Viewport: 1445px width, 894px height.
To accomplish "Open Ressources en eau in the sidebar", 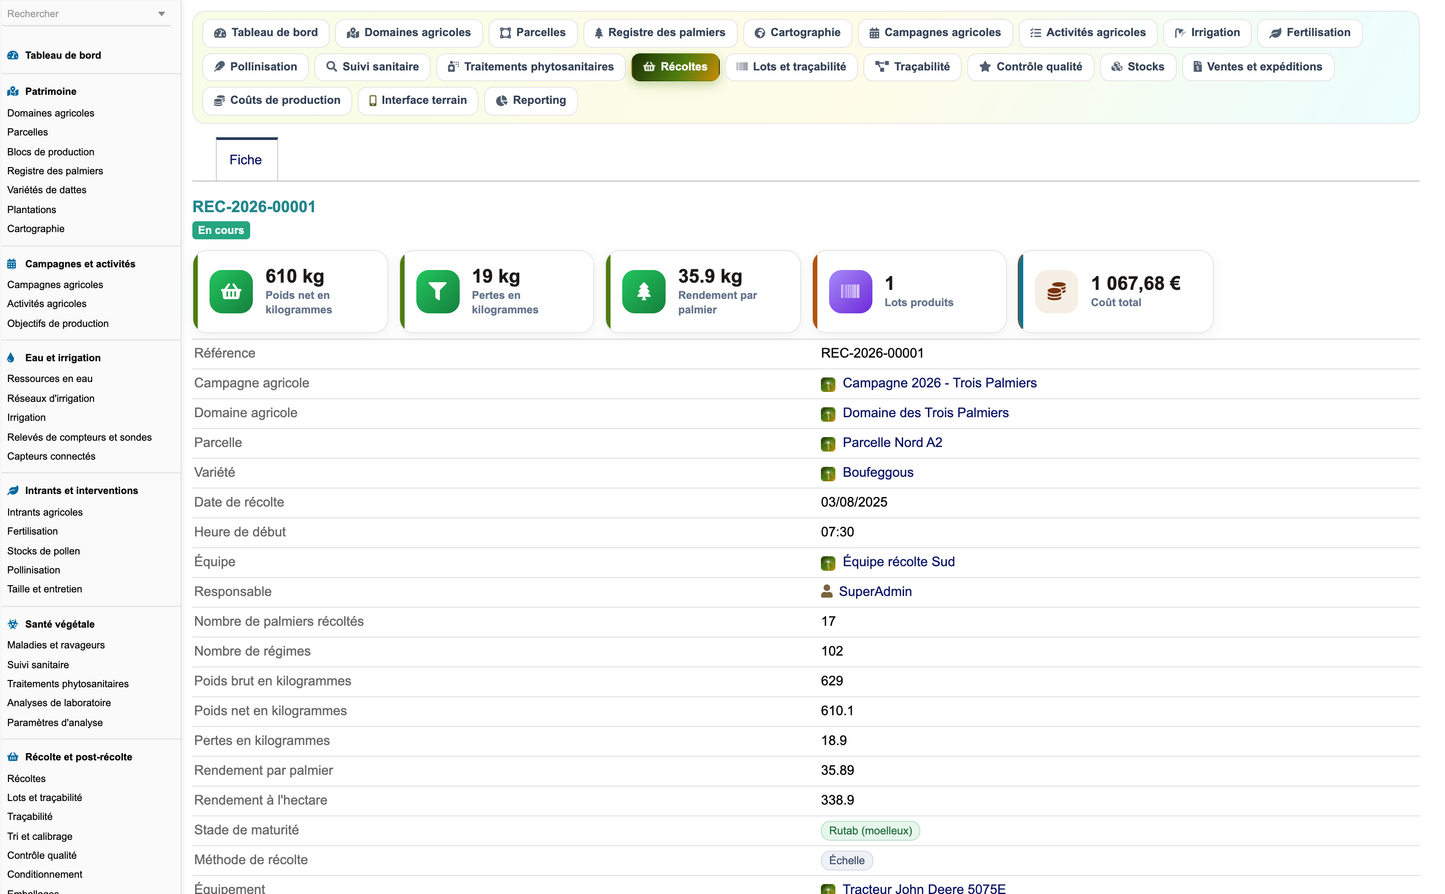I will [x=50, y=379].
